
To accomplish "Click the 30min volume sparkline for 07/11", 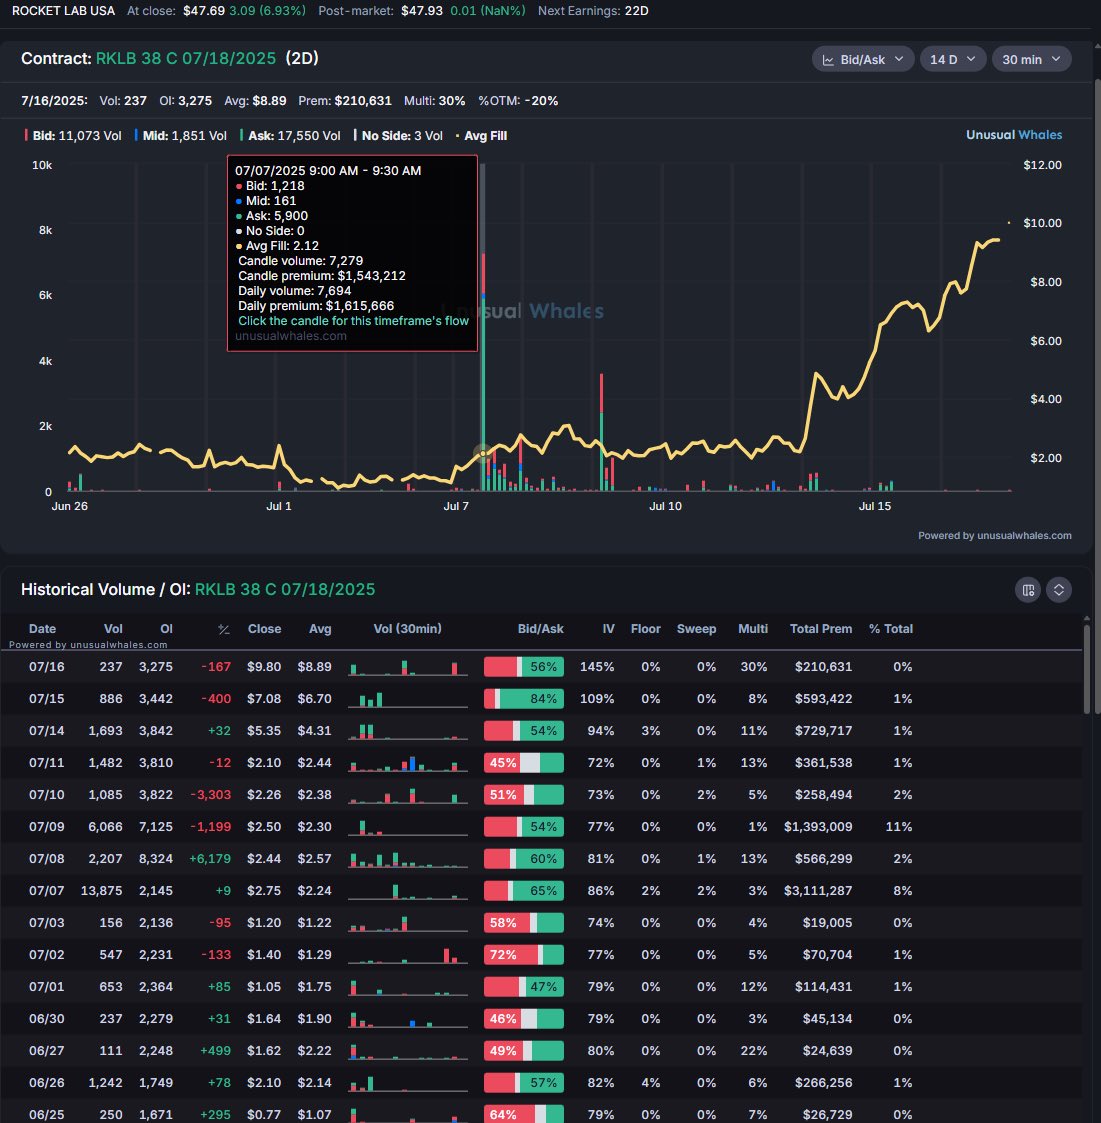I will click(x=408, y=763).
